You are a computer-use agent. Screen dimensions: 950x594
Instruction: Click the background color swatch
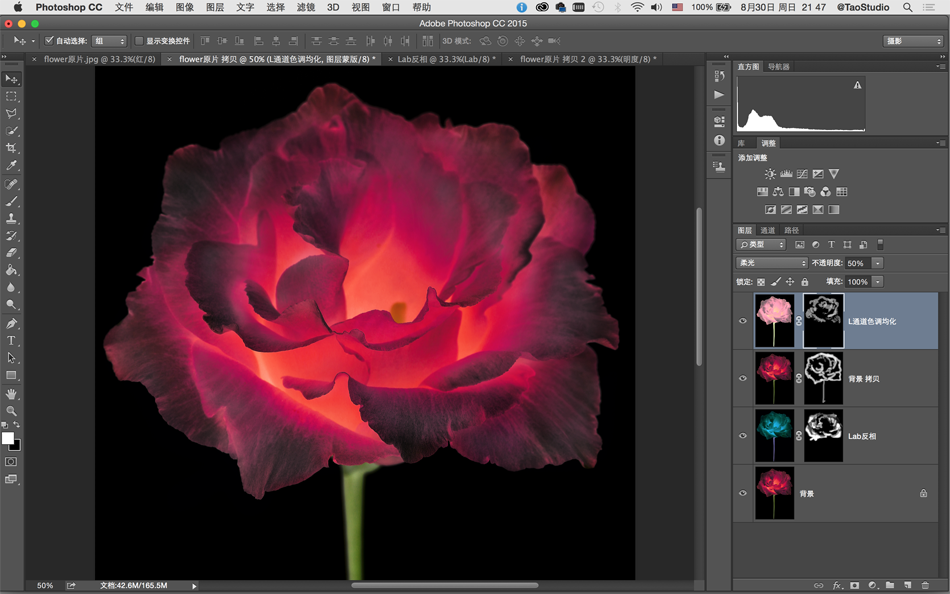pyautogui.click(x=16, y=447)
